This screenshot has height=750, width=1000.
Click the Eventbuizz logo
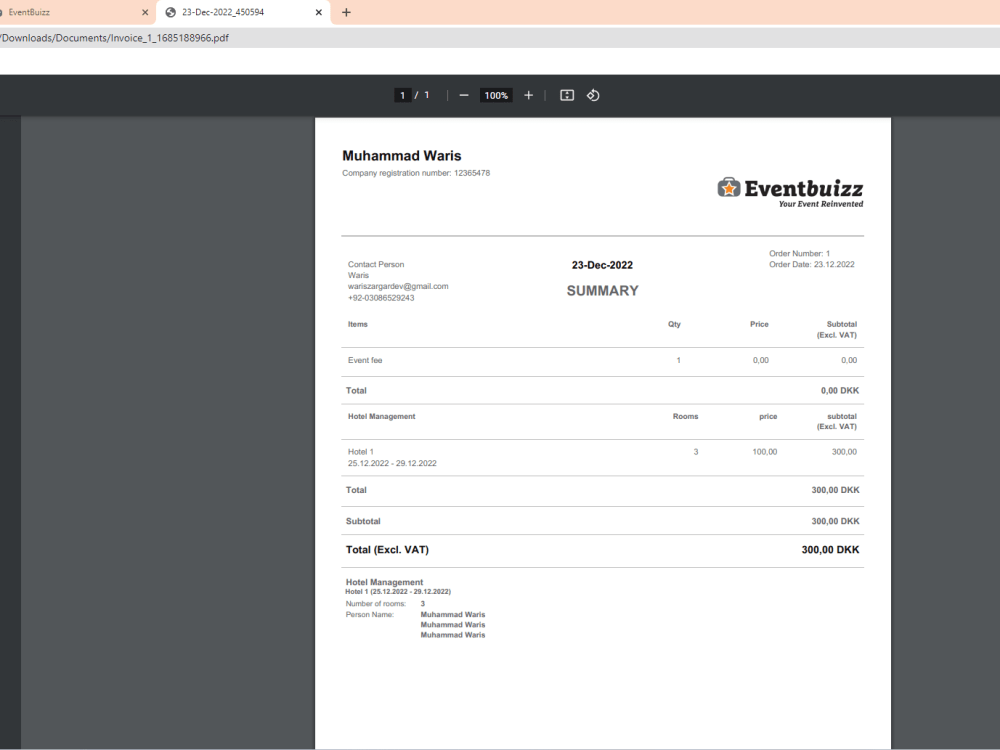790,192
